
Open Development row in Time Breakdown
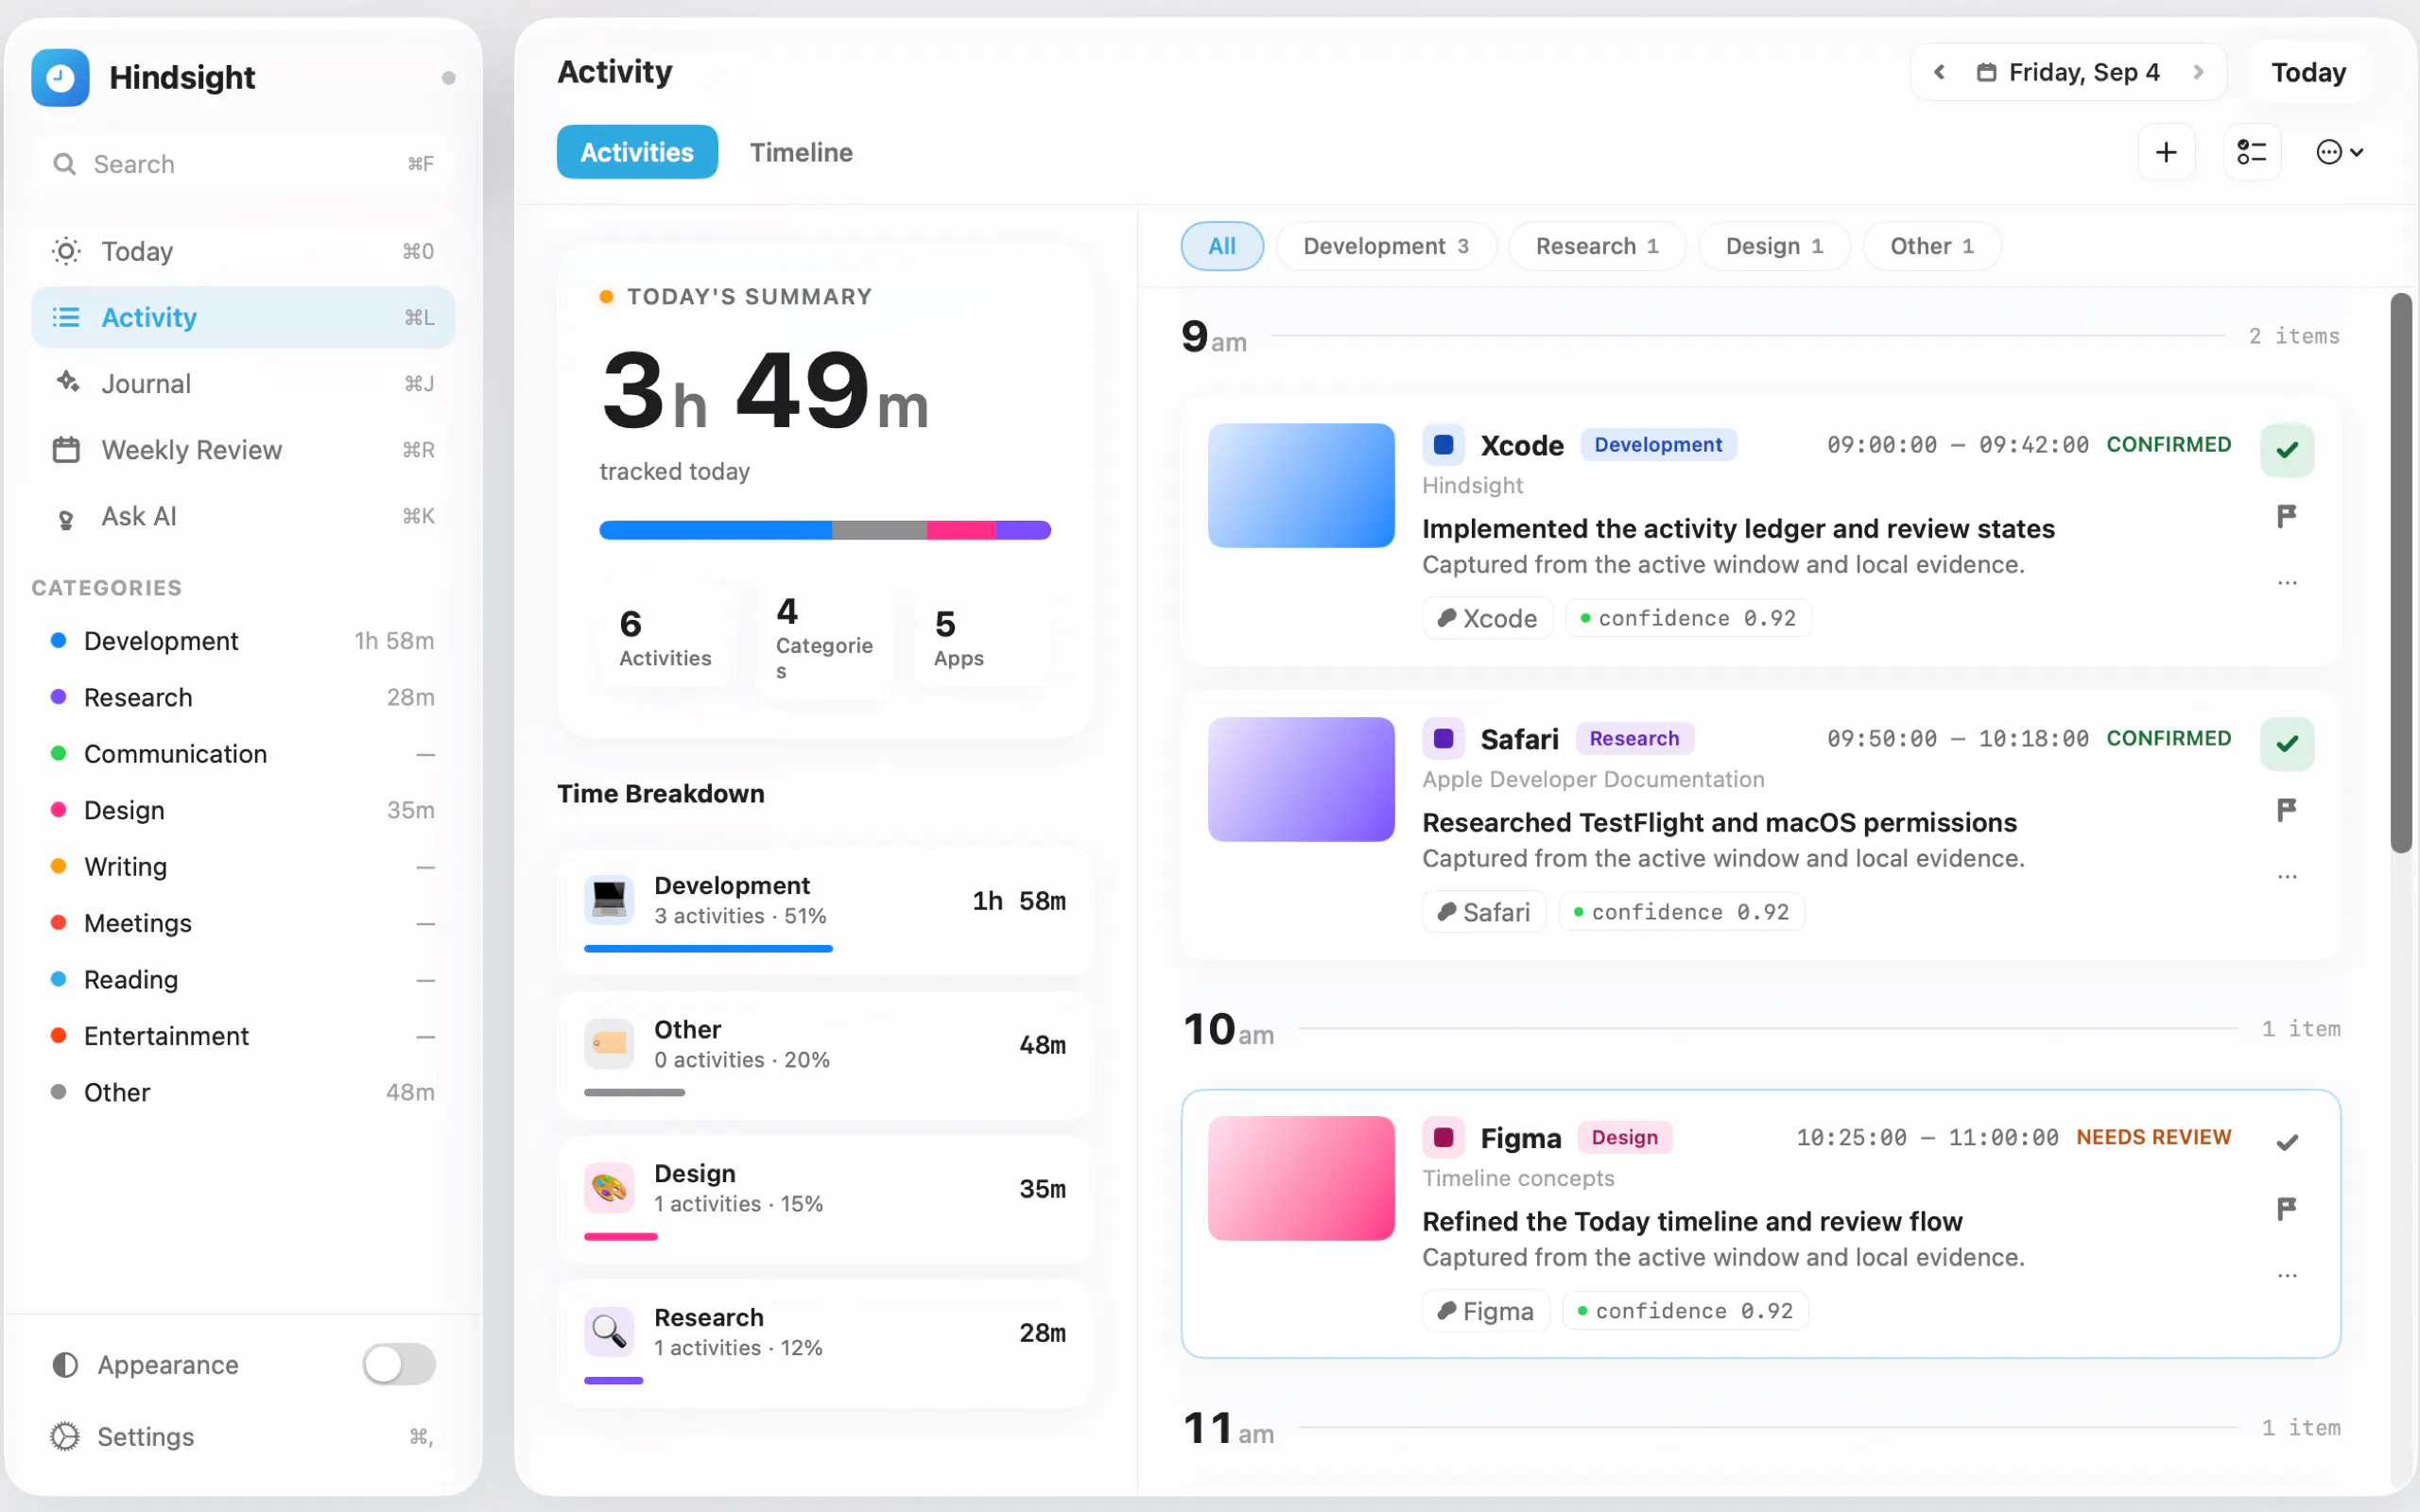coord(825,911)
